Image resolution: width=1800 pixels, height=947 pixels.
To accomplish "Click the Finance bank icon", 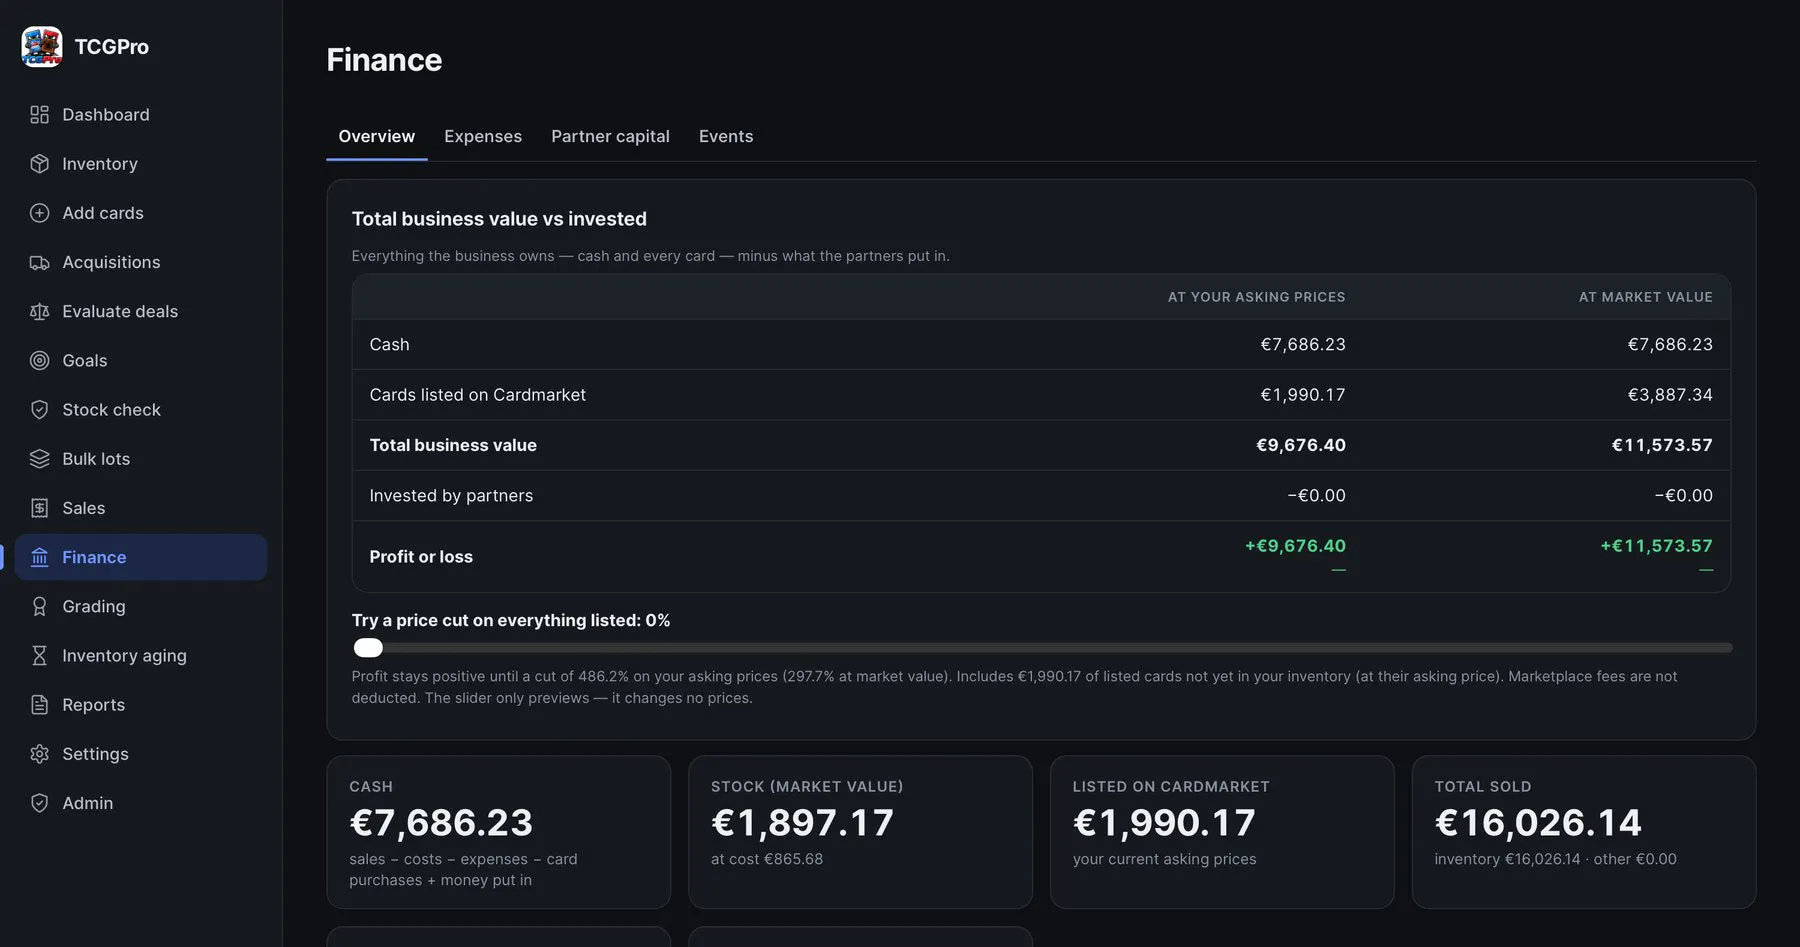I will click(39, 557).
